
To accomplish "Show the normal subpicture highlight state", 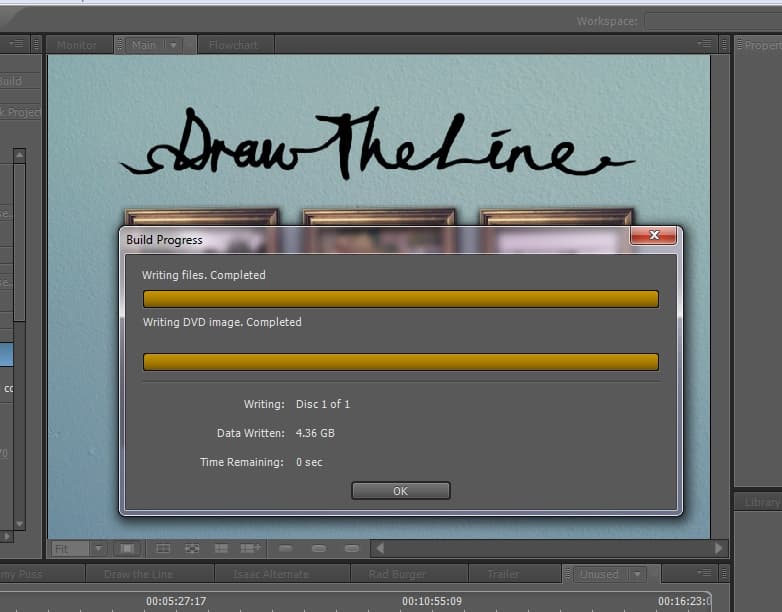I will pos(285,548).
